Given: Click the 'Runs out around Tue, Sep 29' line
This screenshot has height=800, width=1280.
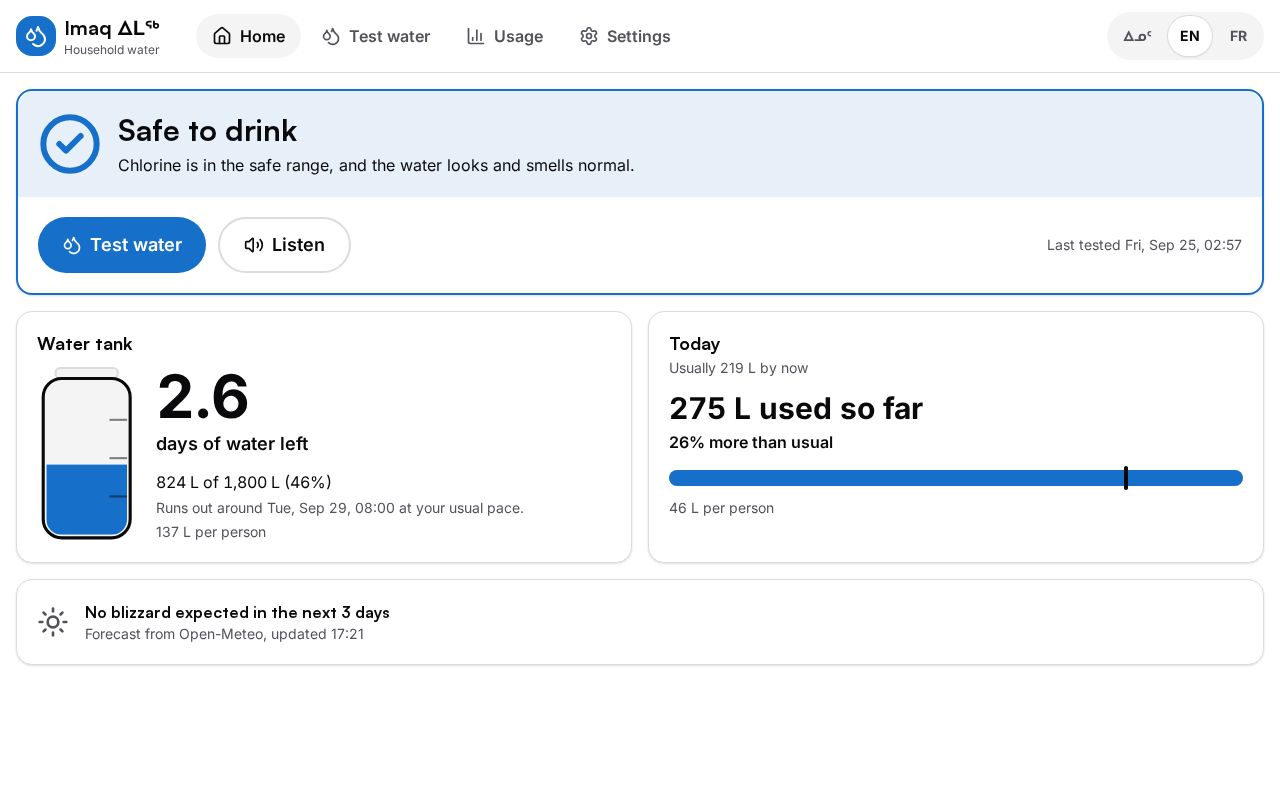Looking at the screenshot, I should [x=340, y=508].
